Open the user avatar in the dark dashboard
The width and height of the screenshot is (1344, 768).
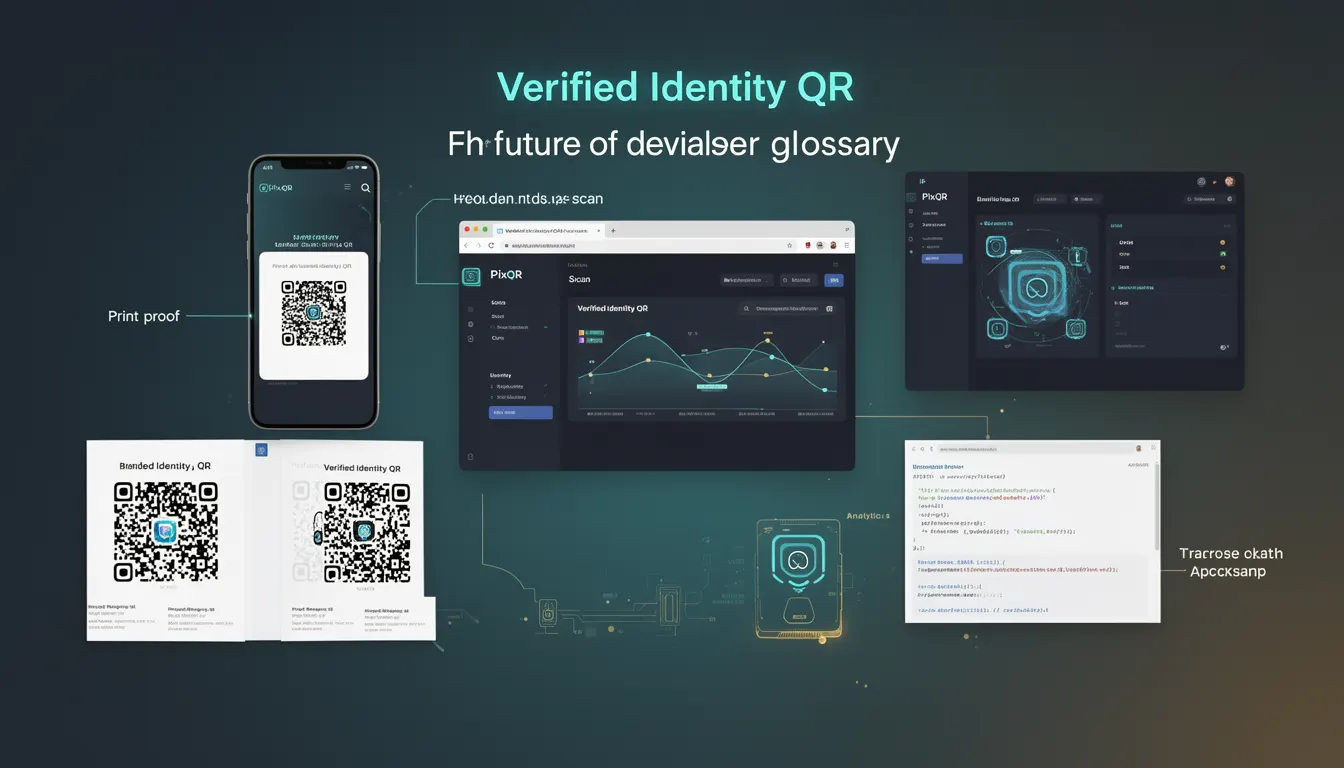(1230, 181)
